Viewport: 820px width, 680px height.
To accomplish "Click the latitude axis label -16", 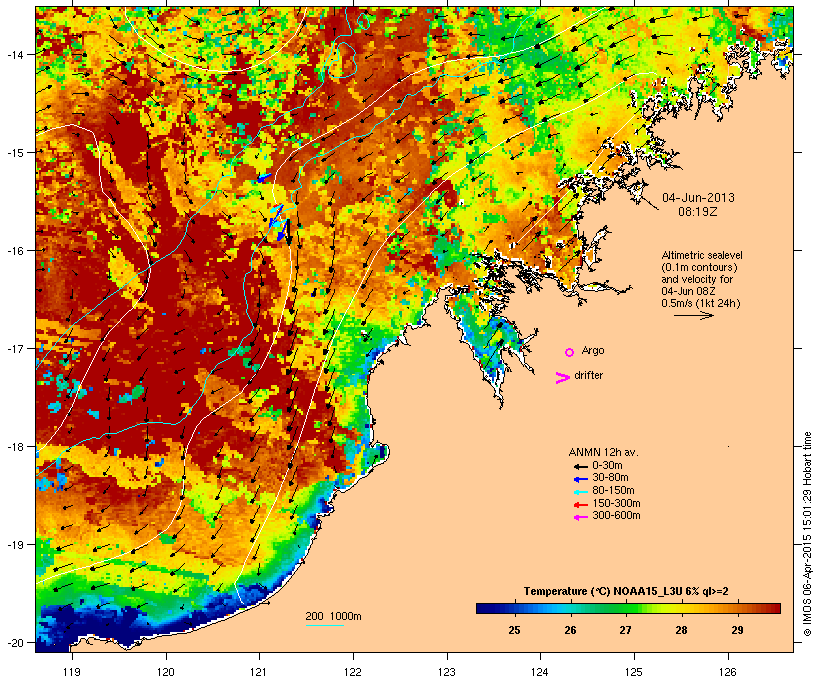I will [14, 251].
